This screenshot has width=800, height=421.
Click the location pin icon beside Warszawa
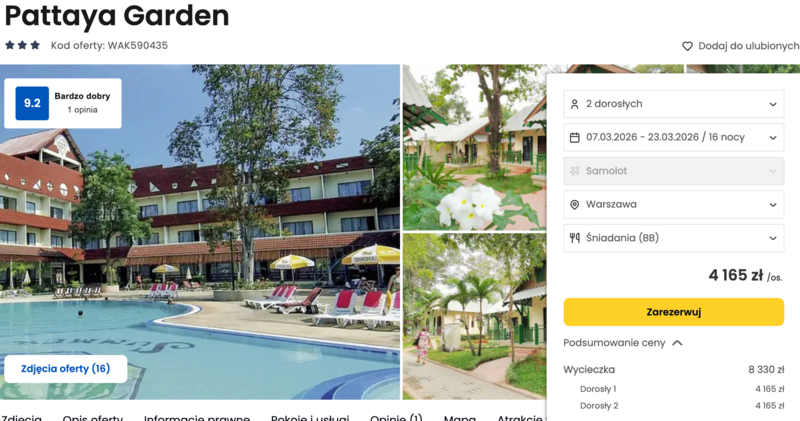pos(574,205)
